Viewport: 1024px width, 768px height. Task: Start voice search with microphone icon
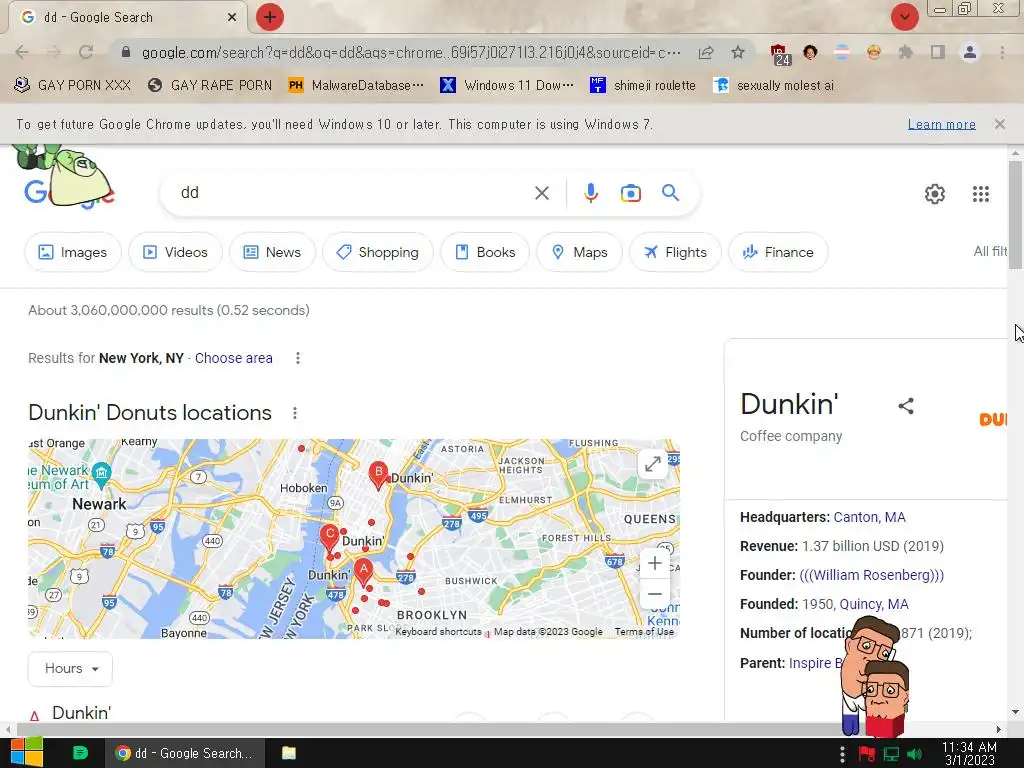tap(590, 193)
